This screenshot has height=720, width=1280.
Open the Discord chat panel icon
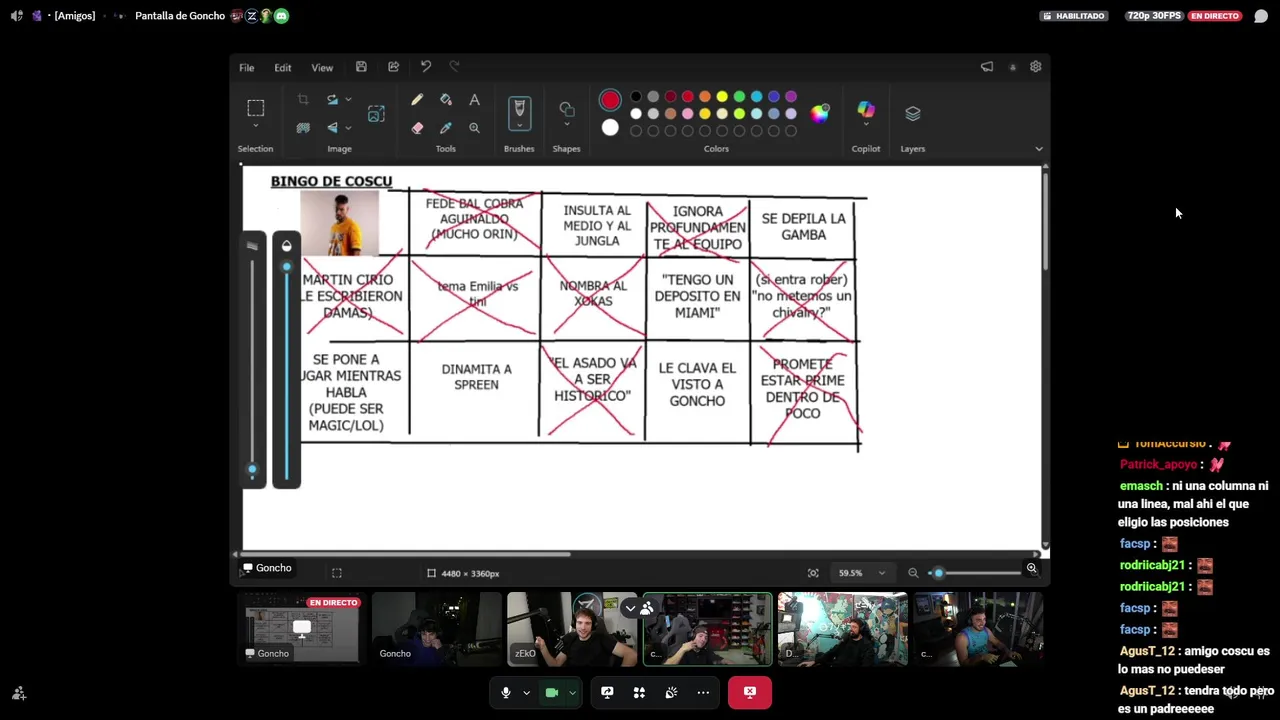point(1261,16)
